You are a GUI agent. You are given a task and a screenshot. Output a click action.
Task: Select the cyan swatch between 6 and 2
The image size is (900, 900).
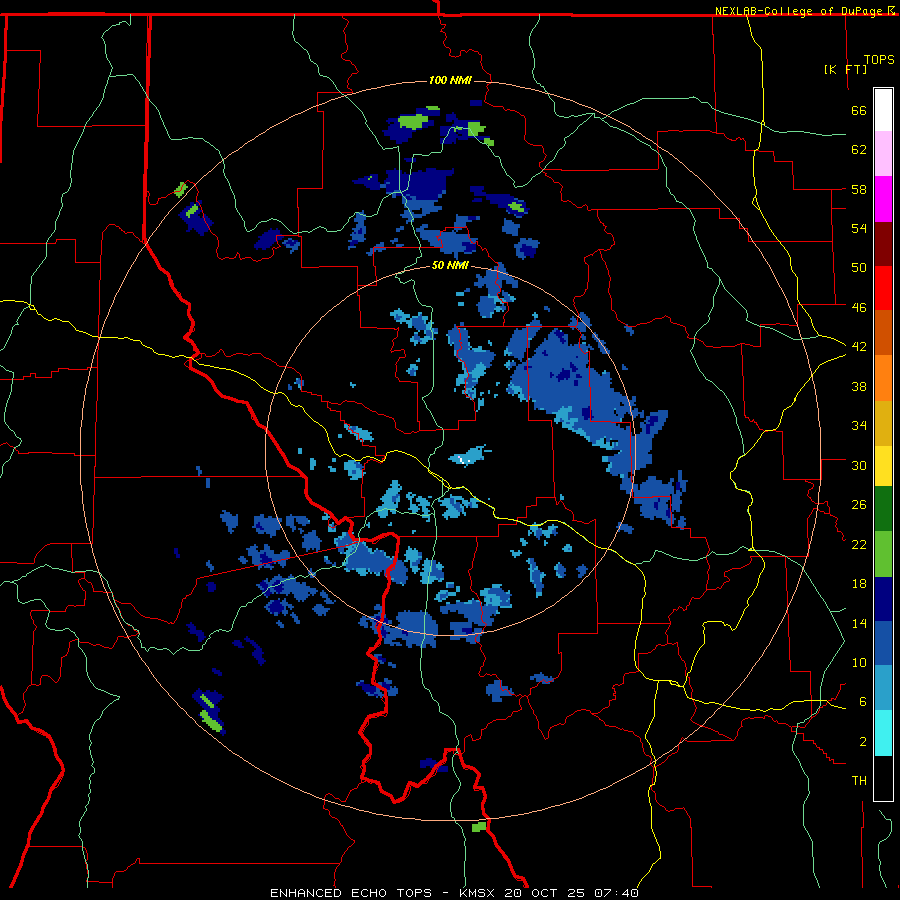[x=883, y=733]
